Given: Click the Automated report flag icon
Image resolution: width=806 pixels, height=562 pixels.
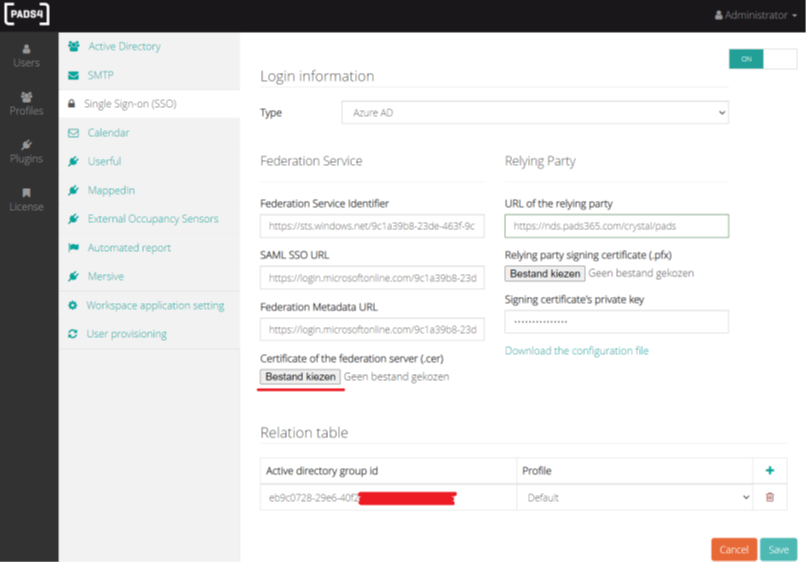Looking at the screenshot, I should [x=74, y=247].
